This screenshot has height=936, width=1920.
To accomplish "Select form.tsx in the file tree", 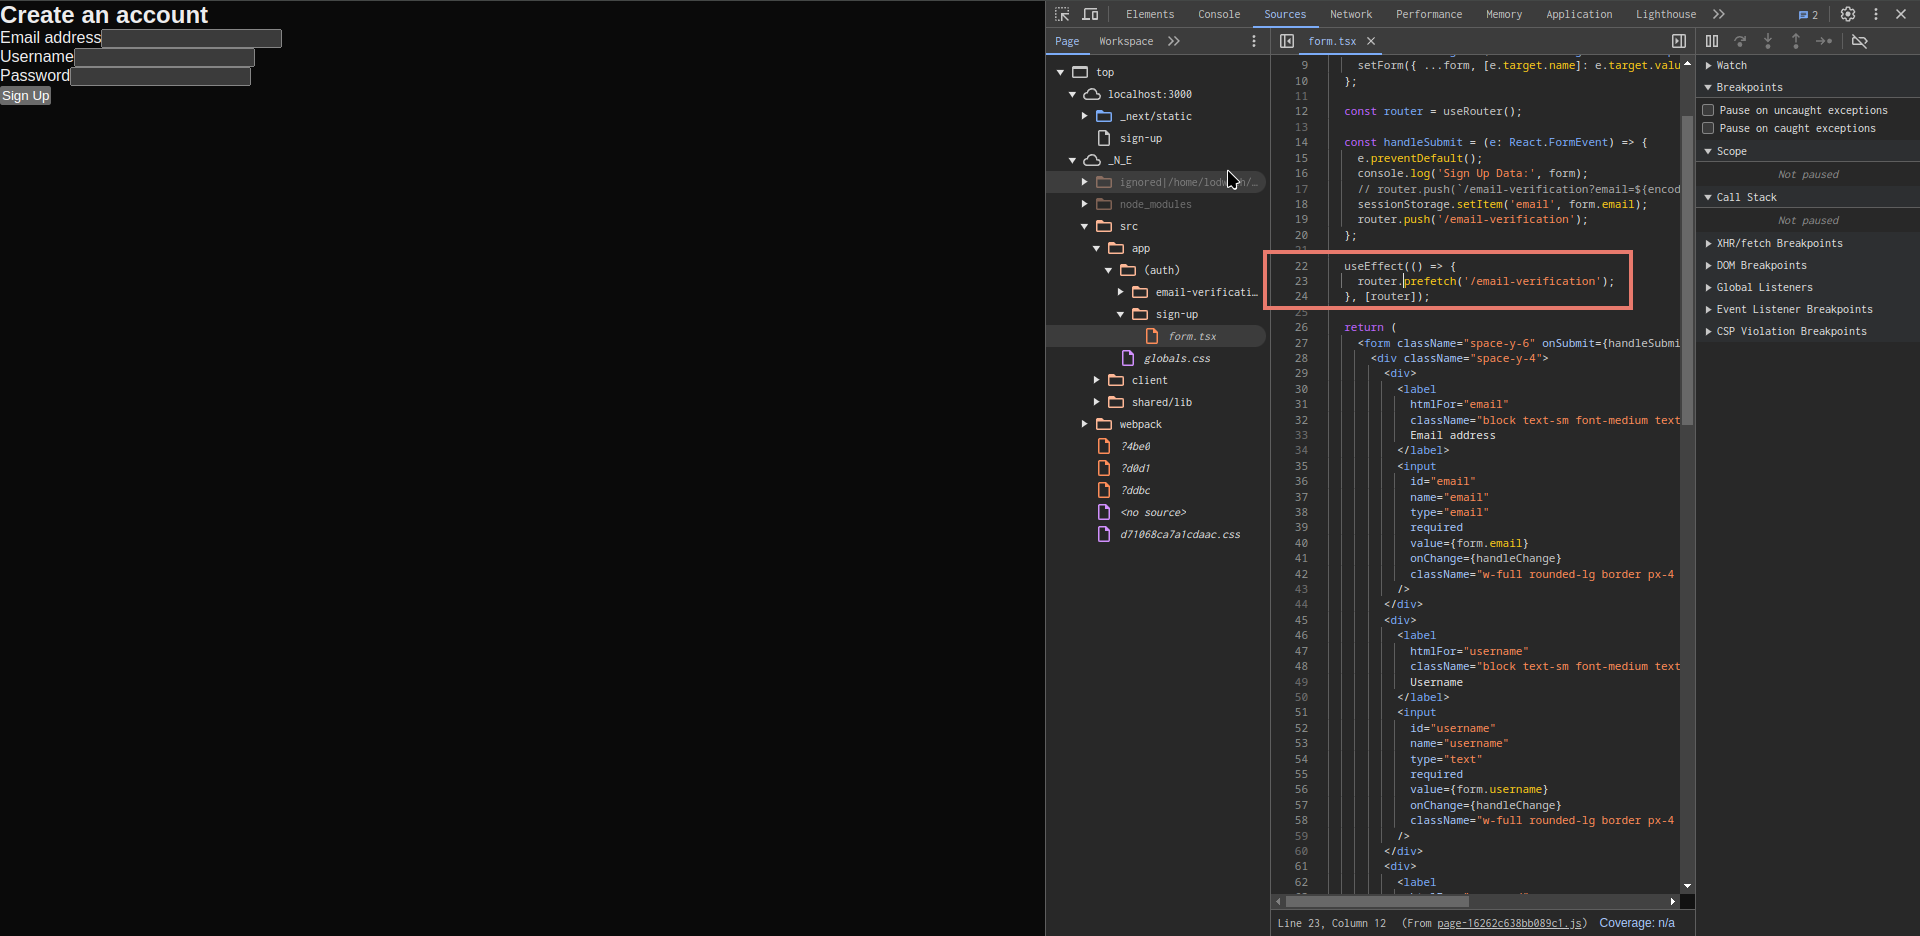I will [1192, 336].
